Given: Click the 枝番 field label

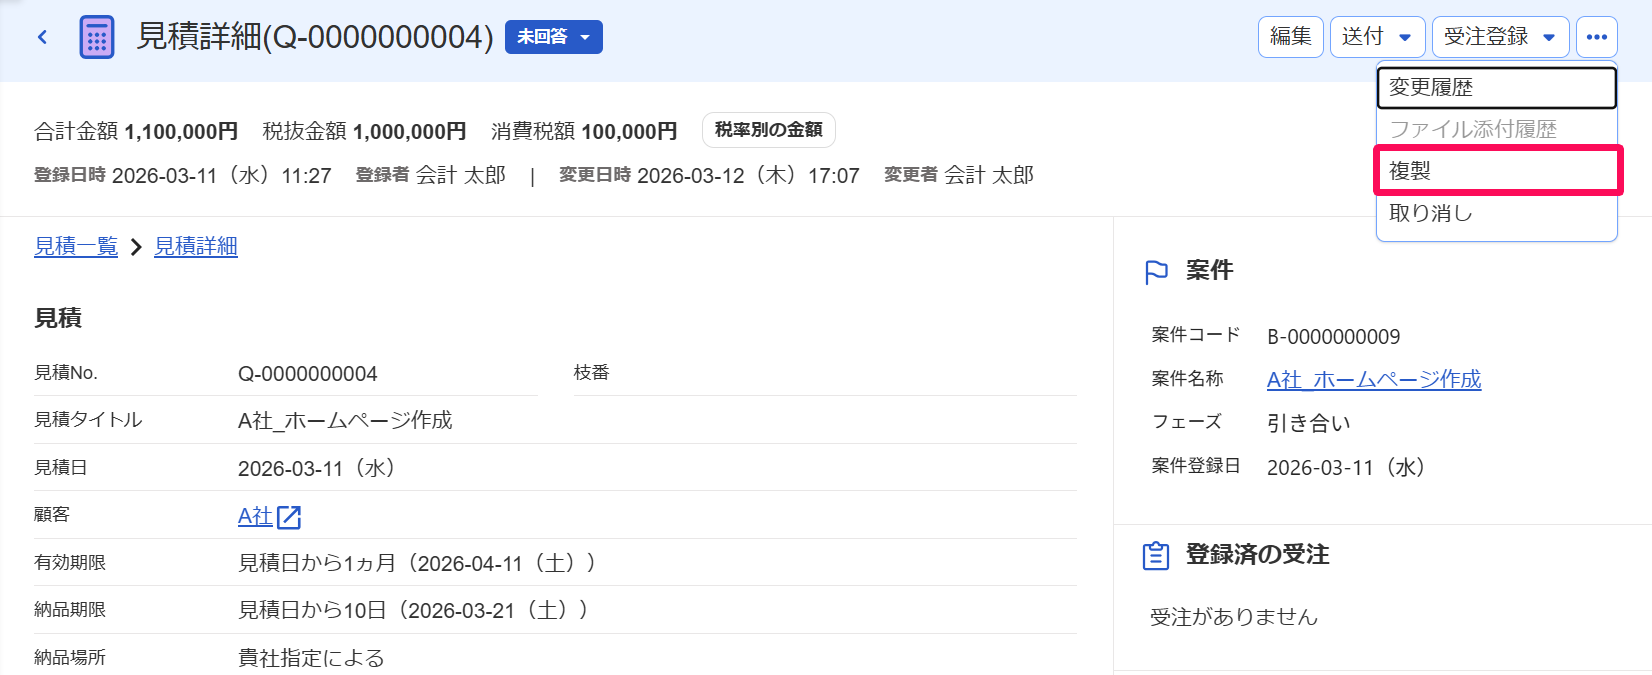Looking at the screenshot, I should 592,372.
